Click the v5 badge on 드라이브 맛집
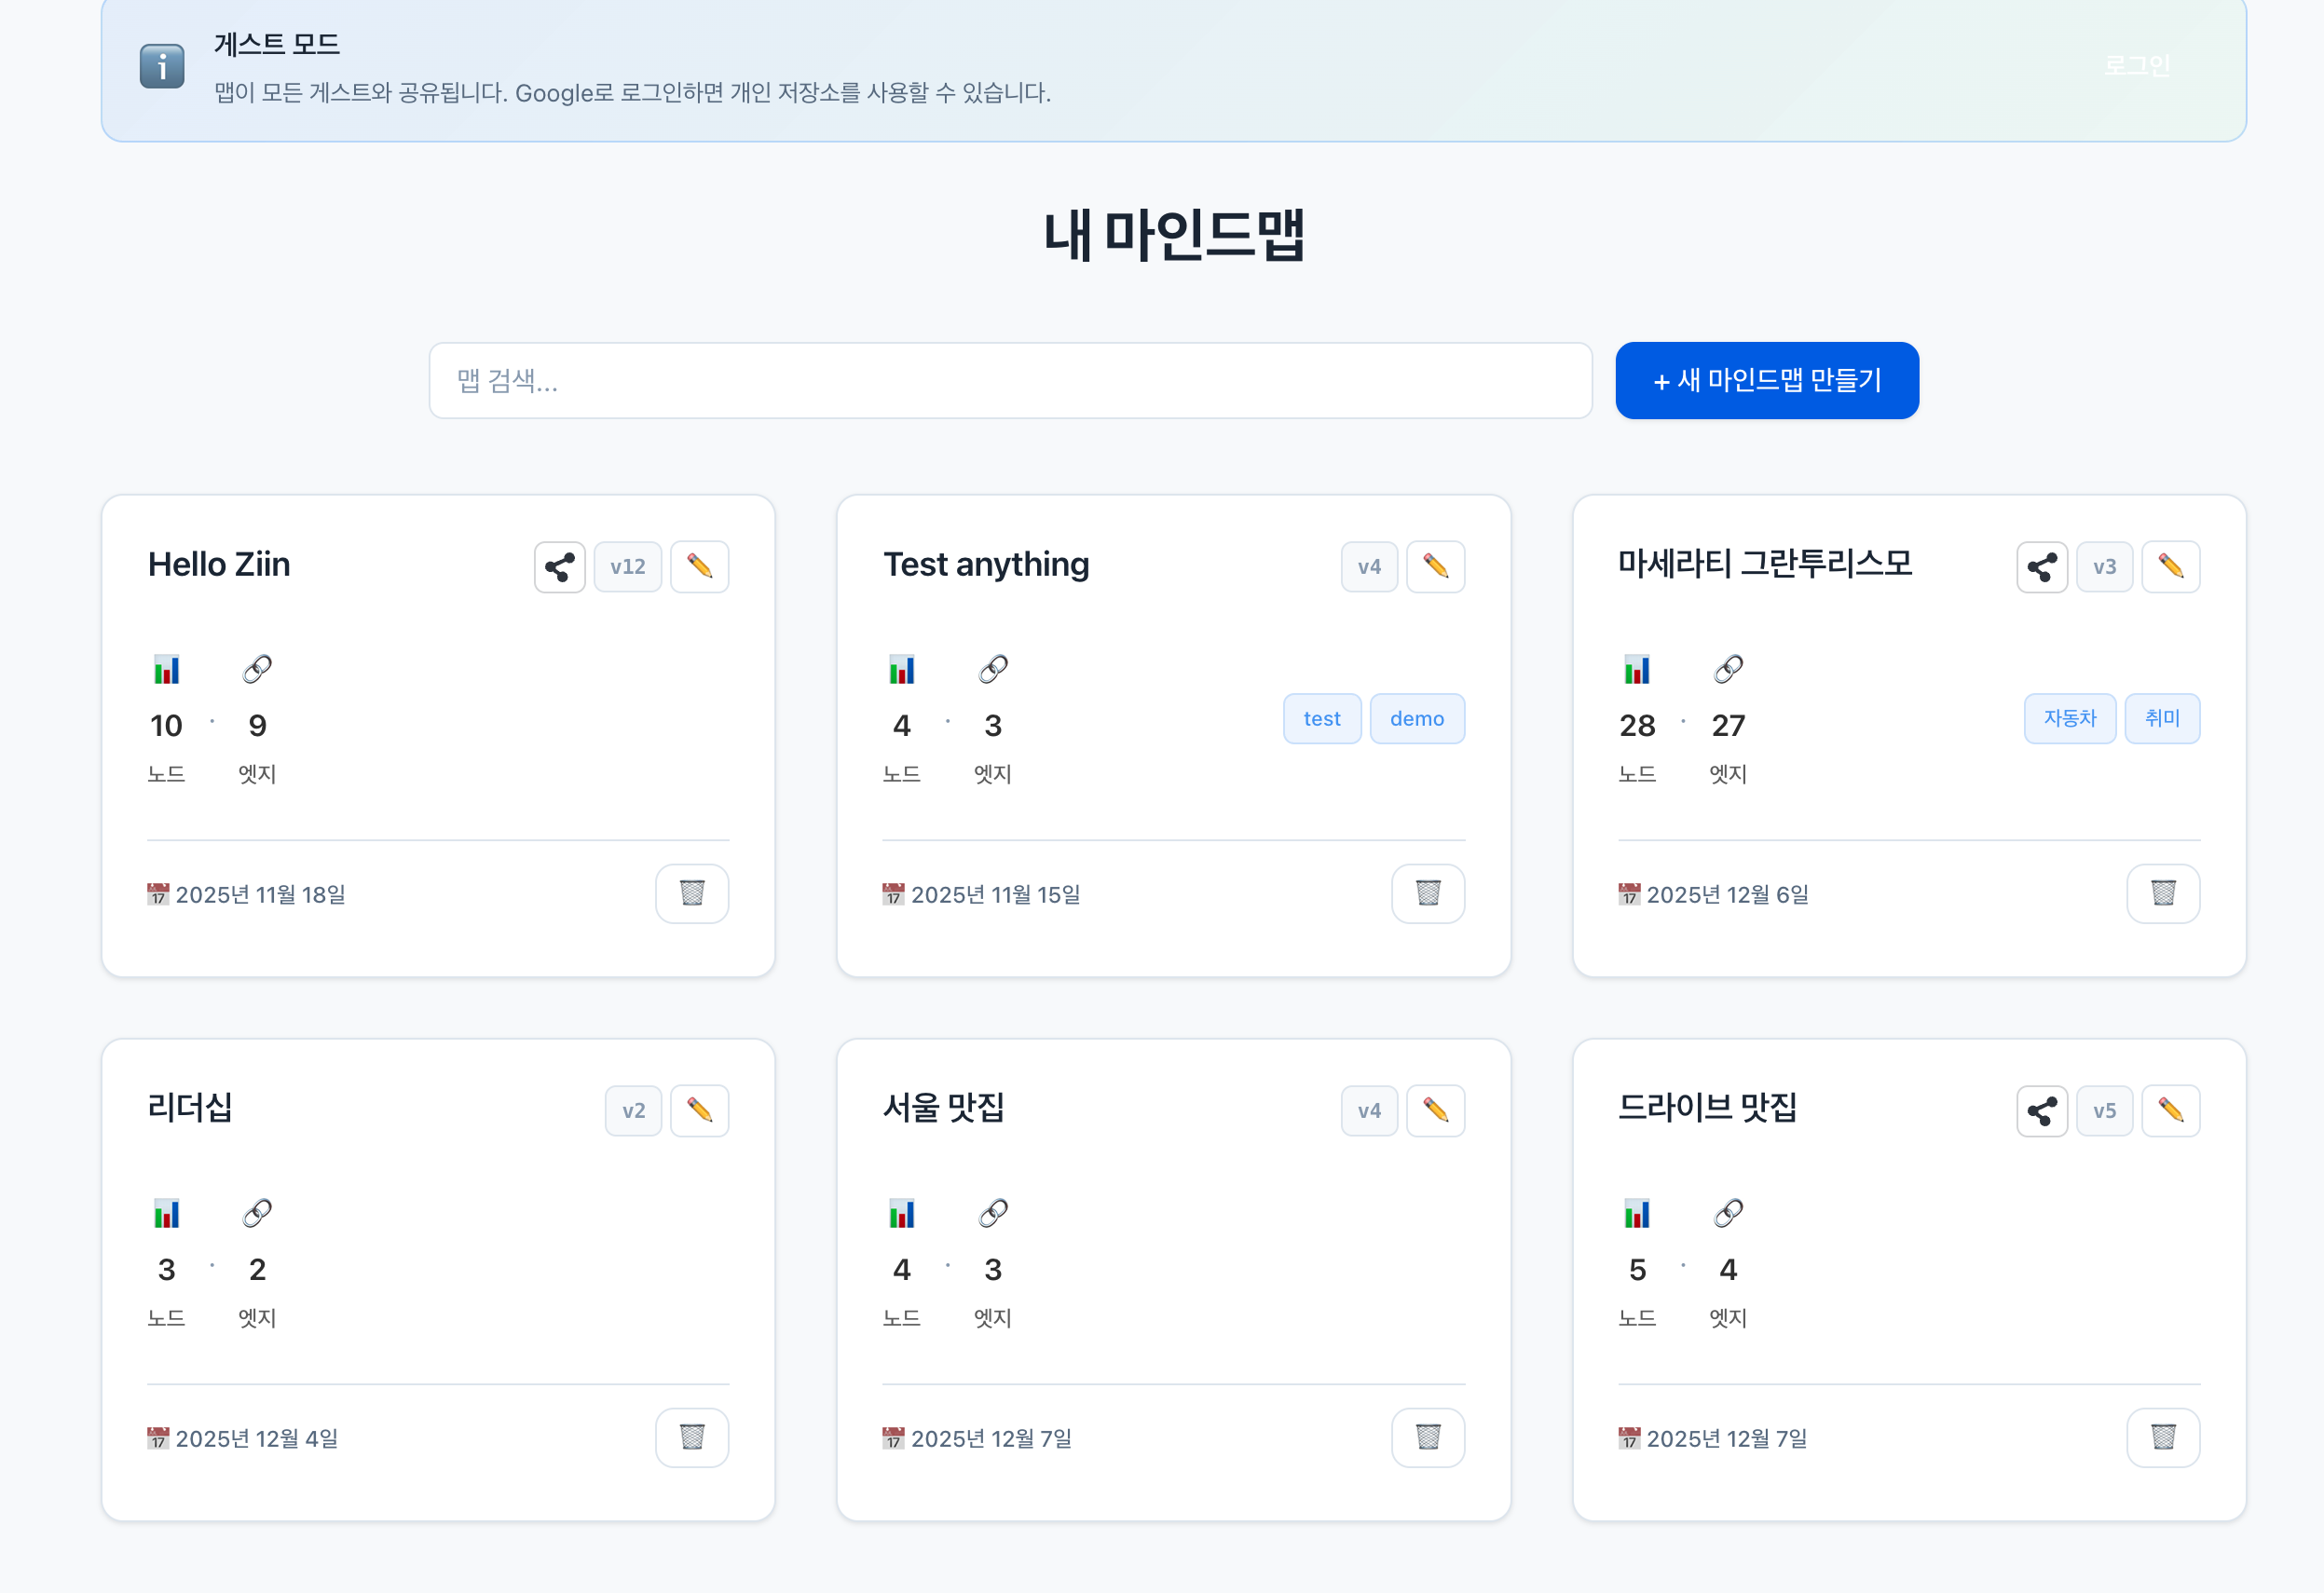Viewport: 2324px width, 1593px height. pyautogui.click(x=2104, y=1111)
